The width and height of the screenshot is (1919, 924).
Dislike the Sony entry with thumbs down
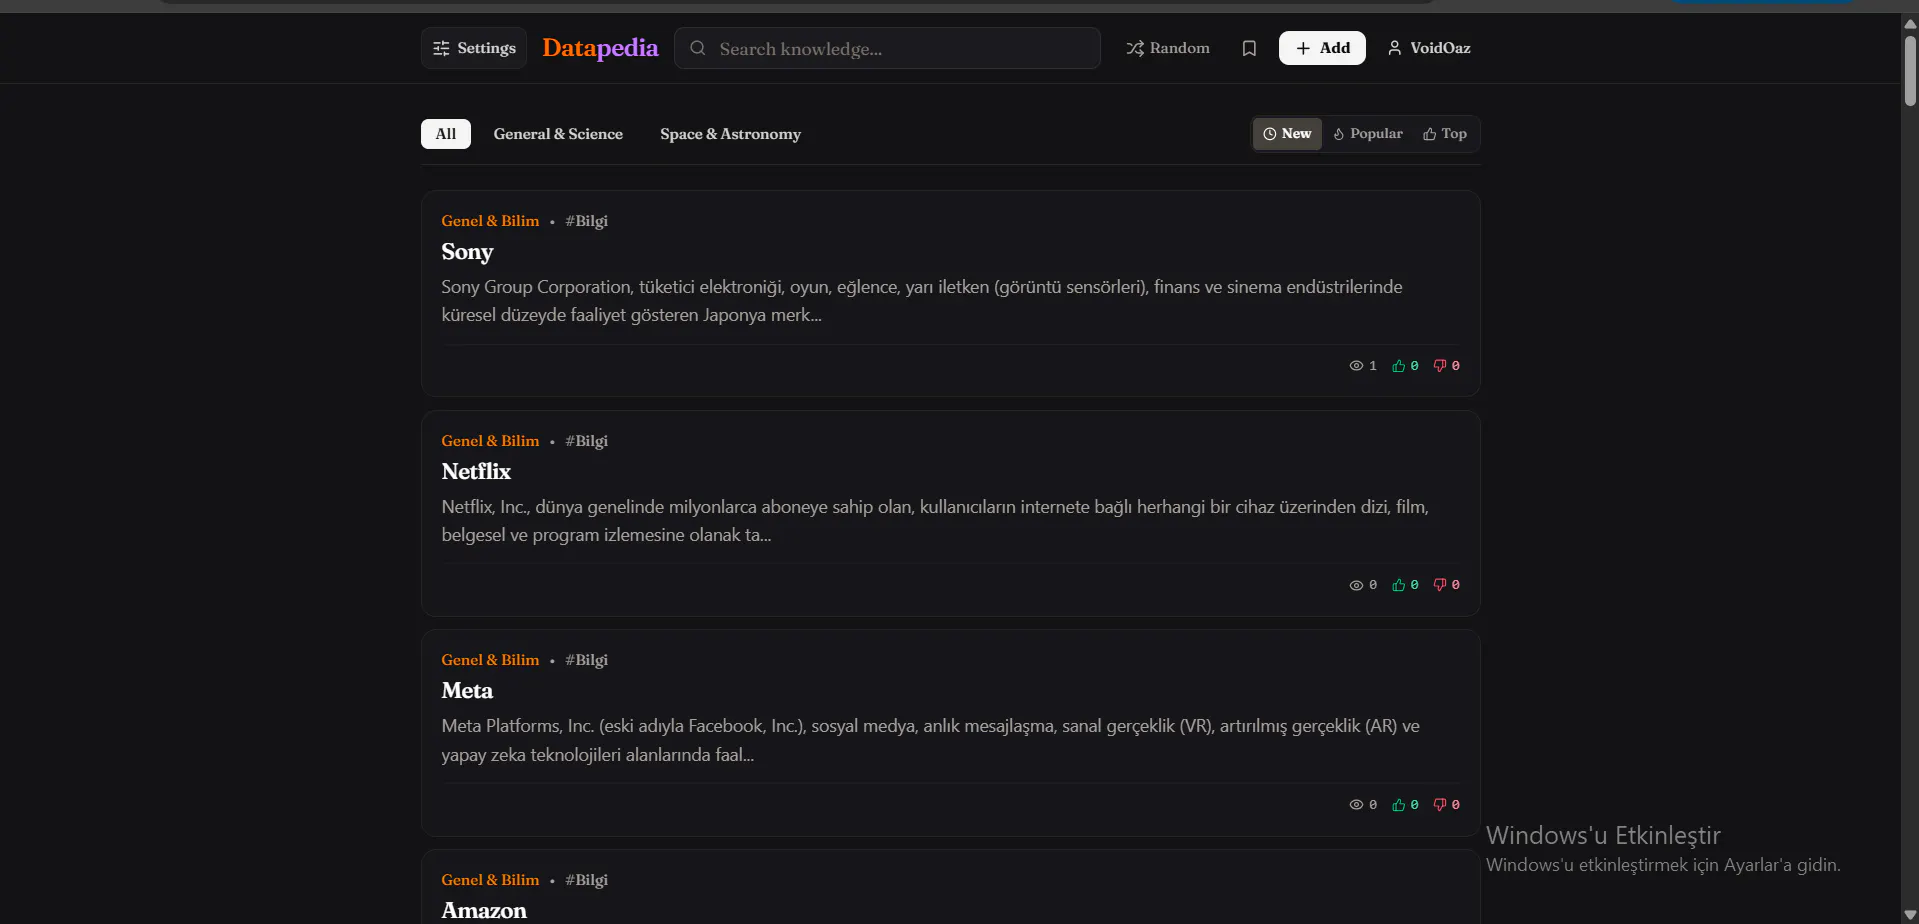point(1440,366)
